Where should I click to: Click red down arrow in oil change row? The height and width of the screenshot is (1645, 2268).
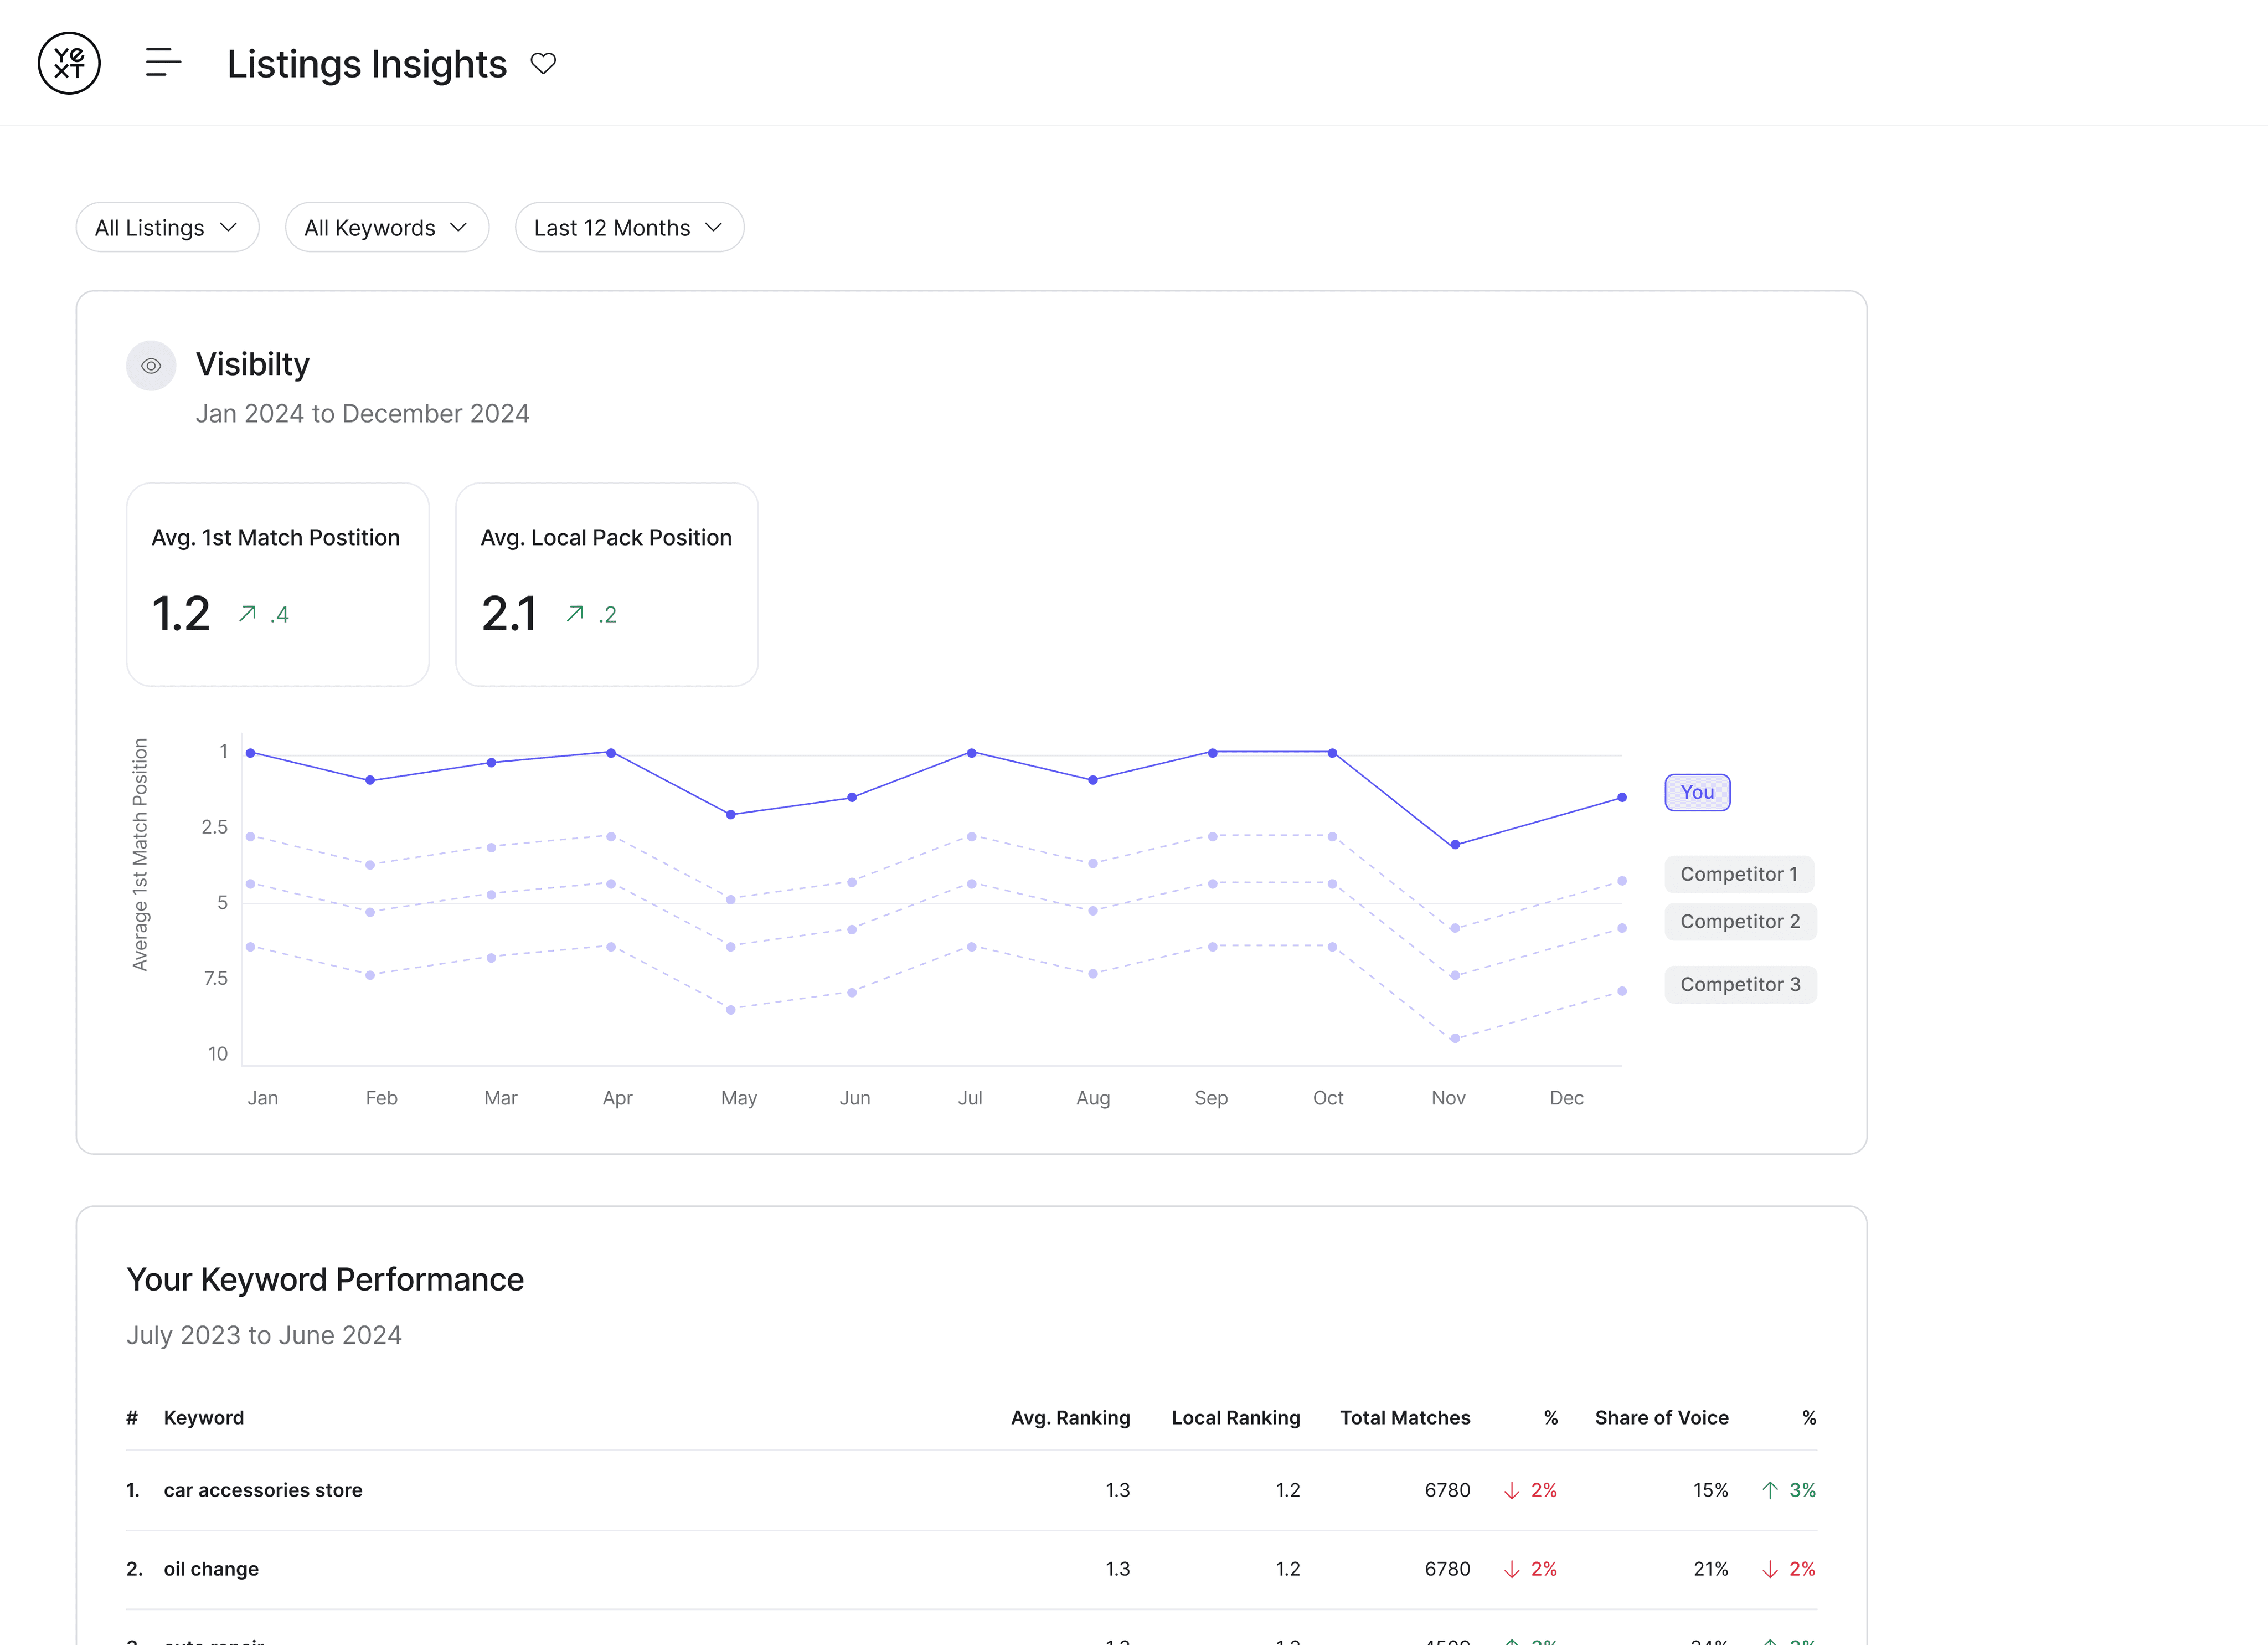click(1511, 1569)
